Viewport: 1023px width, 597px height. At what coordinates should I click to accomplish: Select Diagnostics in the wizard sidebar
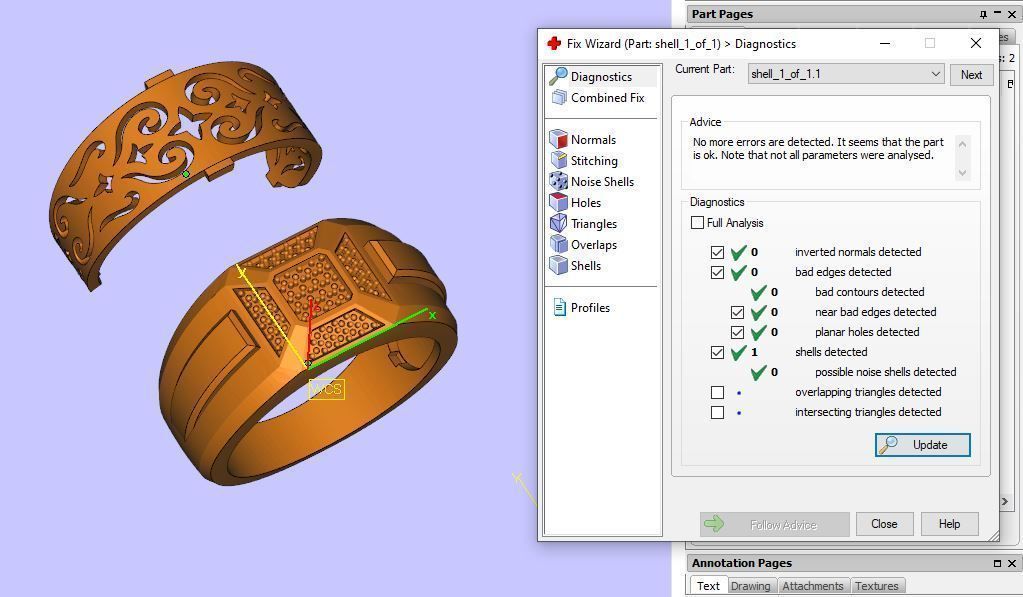601,76
